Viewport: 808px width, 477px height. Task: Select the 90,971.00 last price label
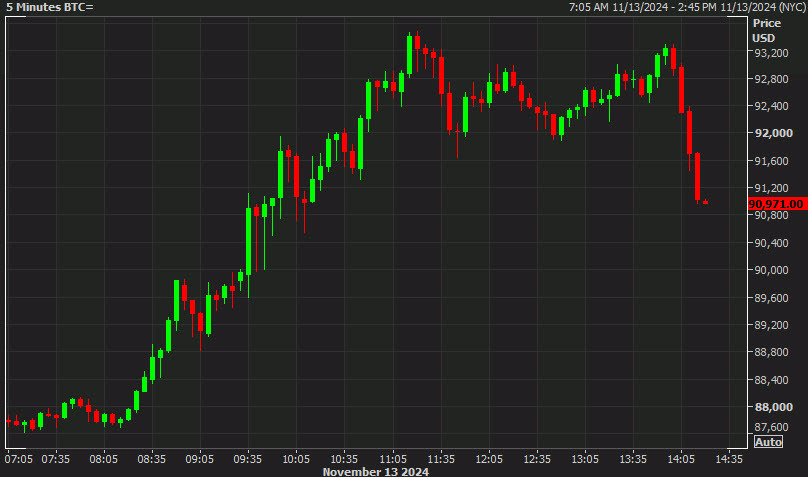(776, 204)
